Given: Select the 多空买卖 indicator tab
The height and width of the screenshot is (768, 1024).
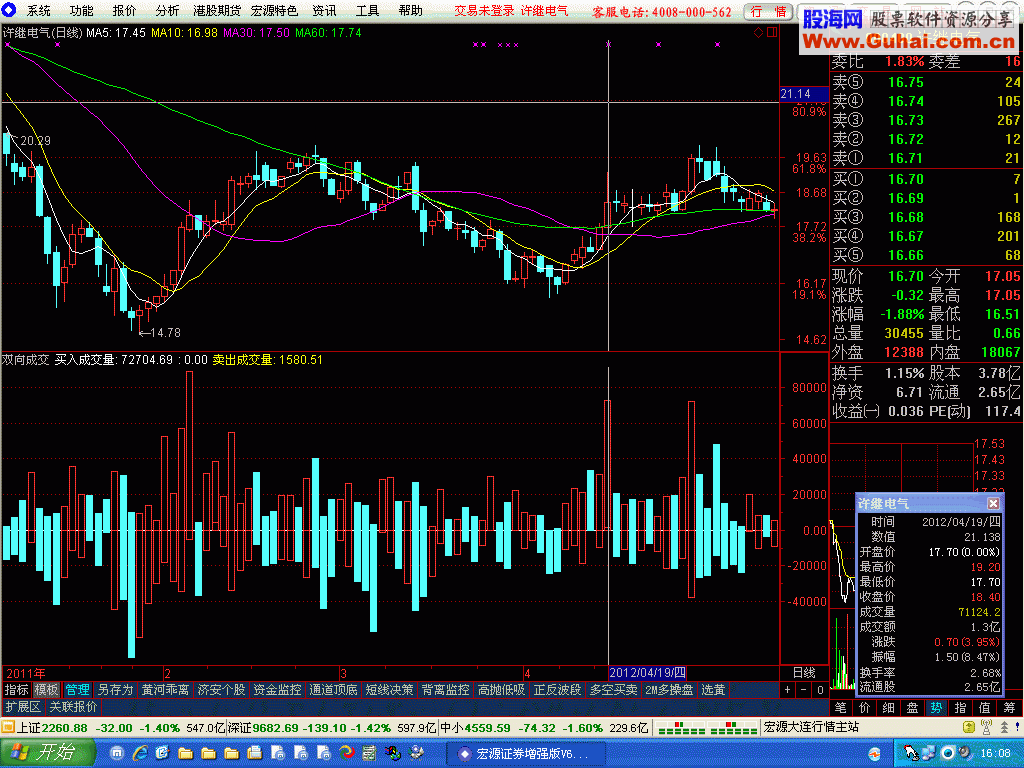Looking at the screenshot, I should click(614, 690).
